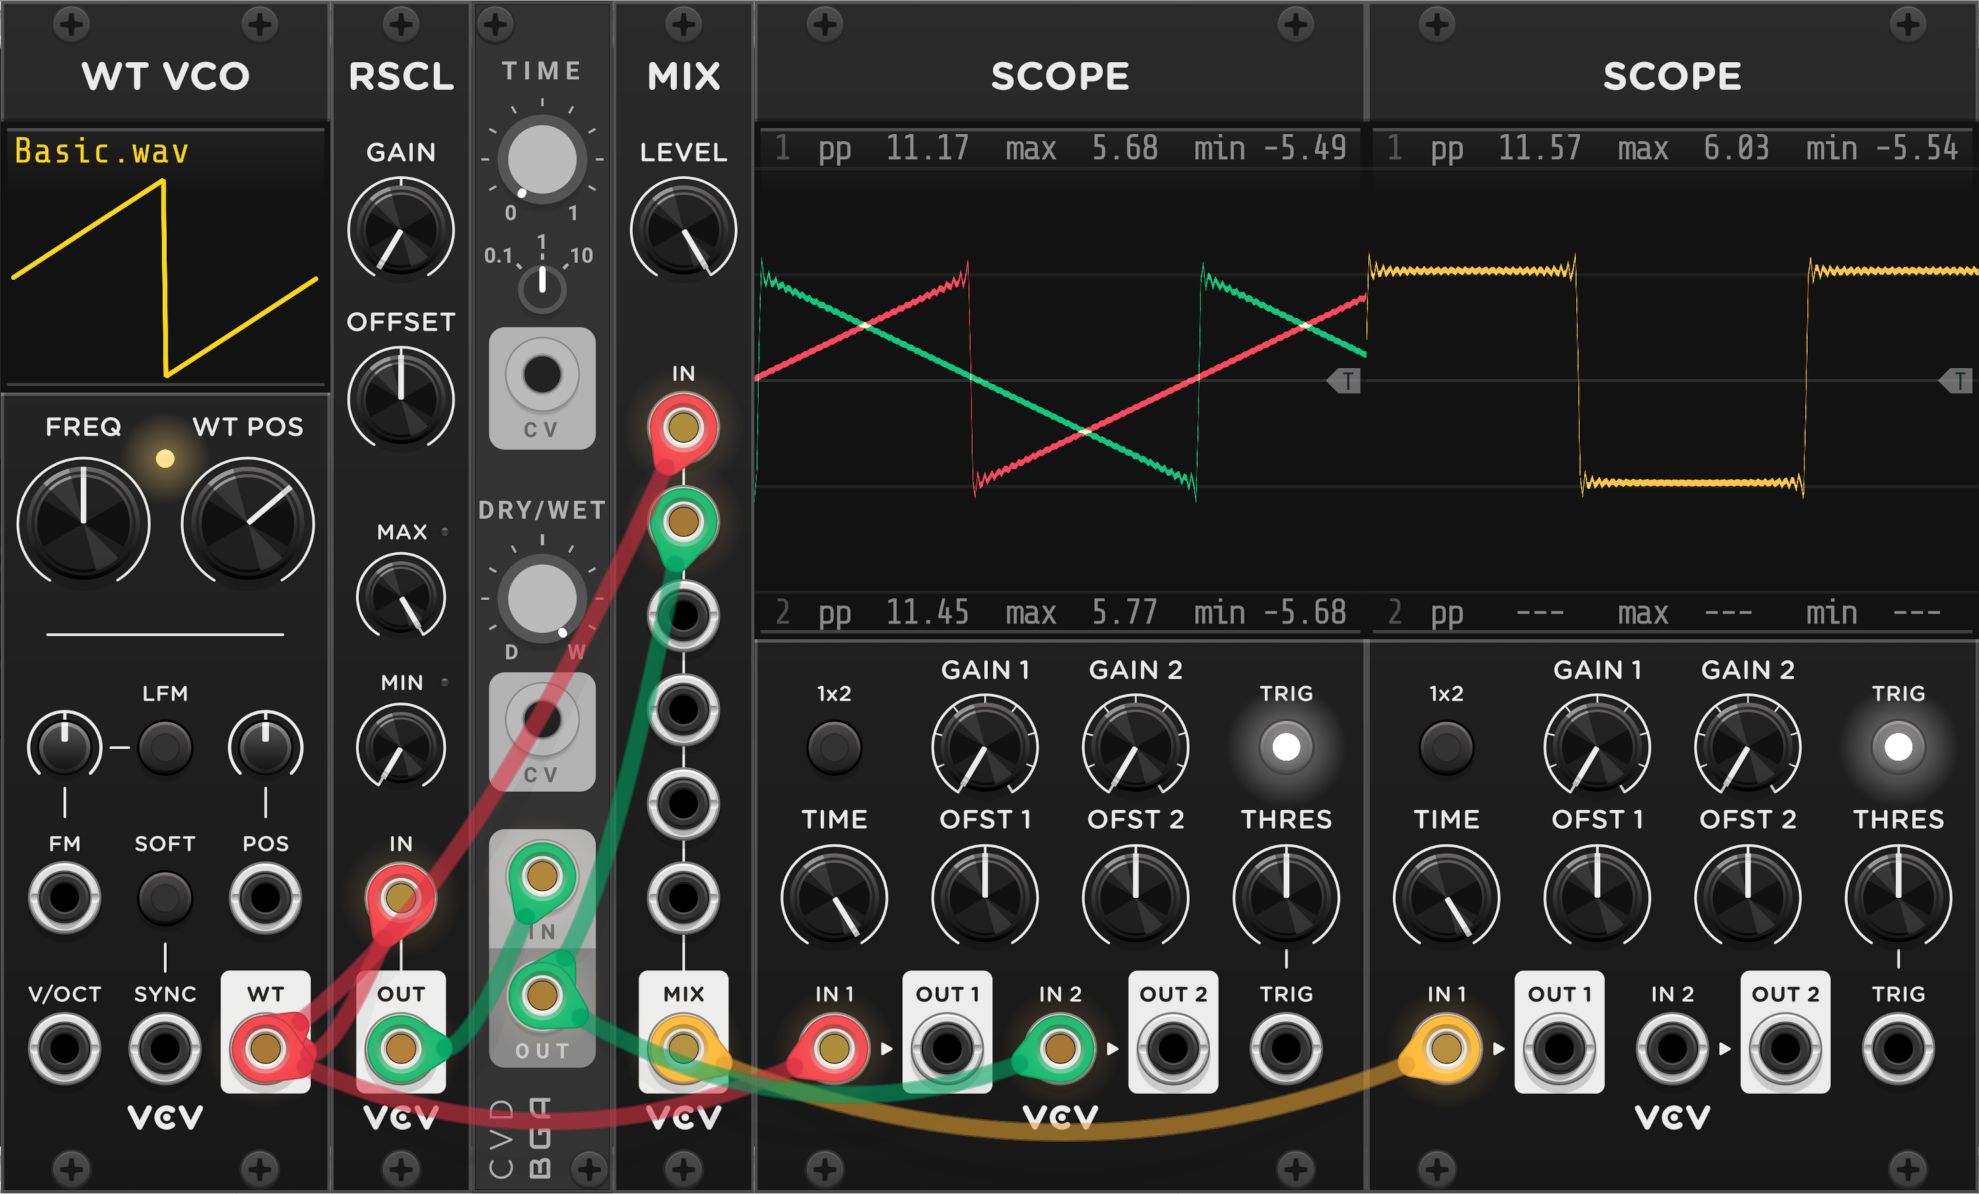The height and width of the screenshot is (1194, 1979).
Task: Click the second scope TRIG input jack
Action: [x=1898, y=1049]
